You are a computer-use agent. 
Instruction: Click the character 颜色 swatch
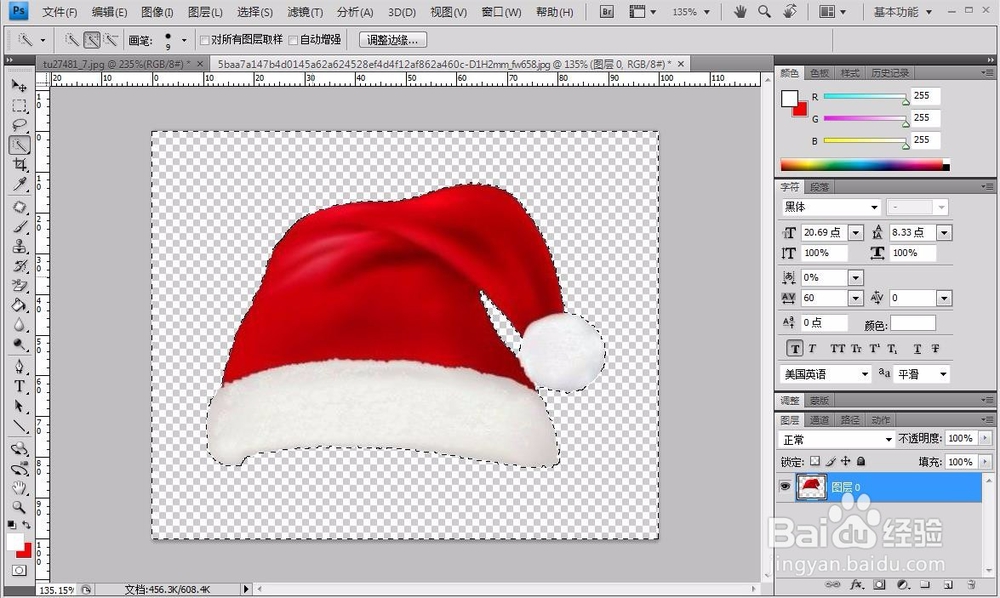point(913,323)
